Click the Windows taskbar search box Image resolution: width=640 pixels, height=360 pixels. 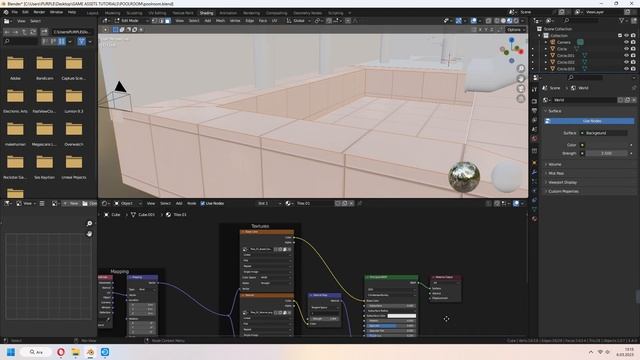point(36,352)
